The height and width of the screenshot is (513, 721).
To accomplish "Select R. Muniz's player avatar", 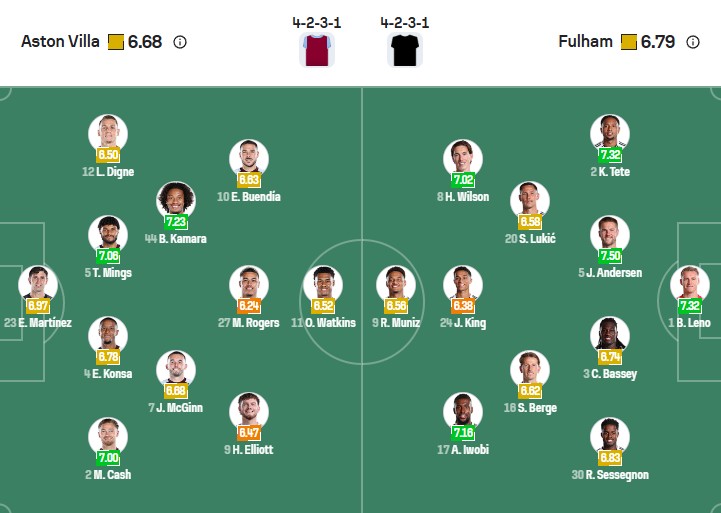I will [396, 284].
